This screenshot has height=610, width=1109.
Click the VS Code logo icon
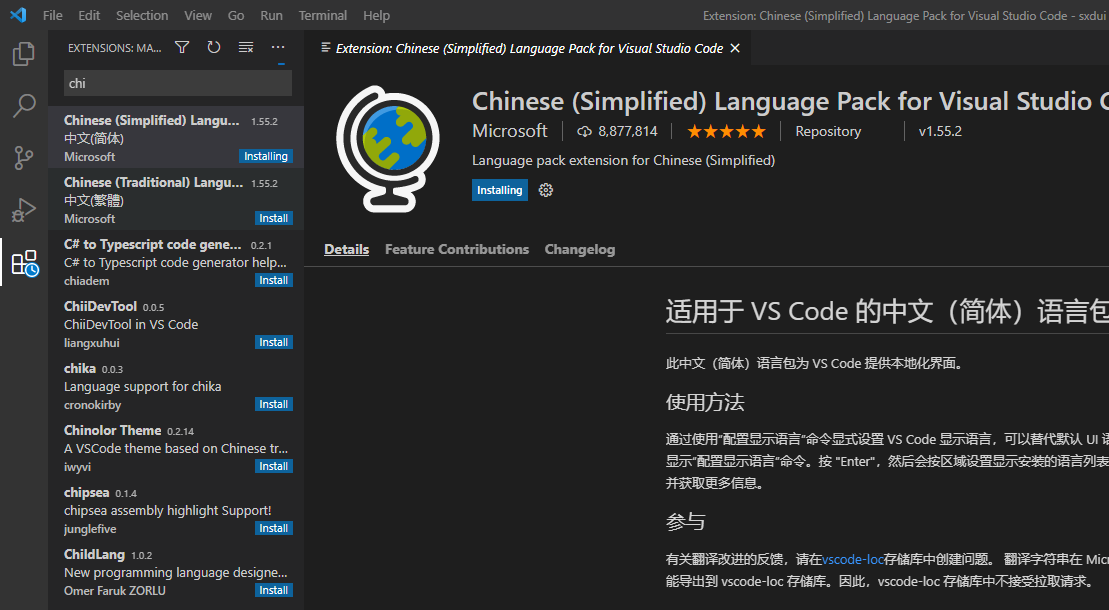click(18, 15)
